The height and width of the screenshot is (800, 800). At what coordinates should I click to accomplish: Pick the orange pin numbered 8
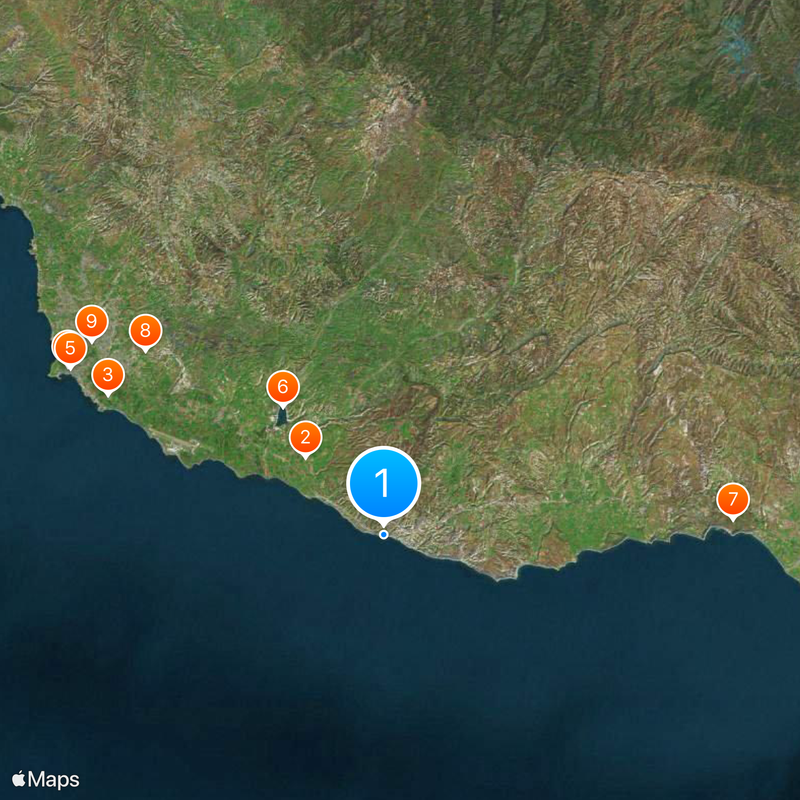click(145, 331)
